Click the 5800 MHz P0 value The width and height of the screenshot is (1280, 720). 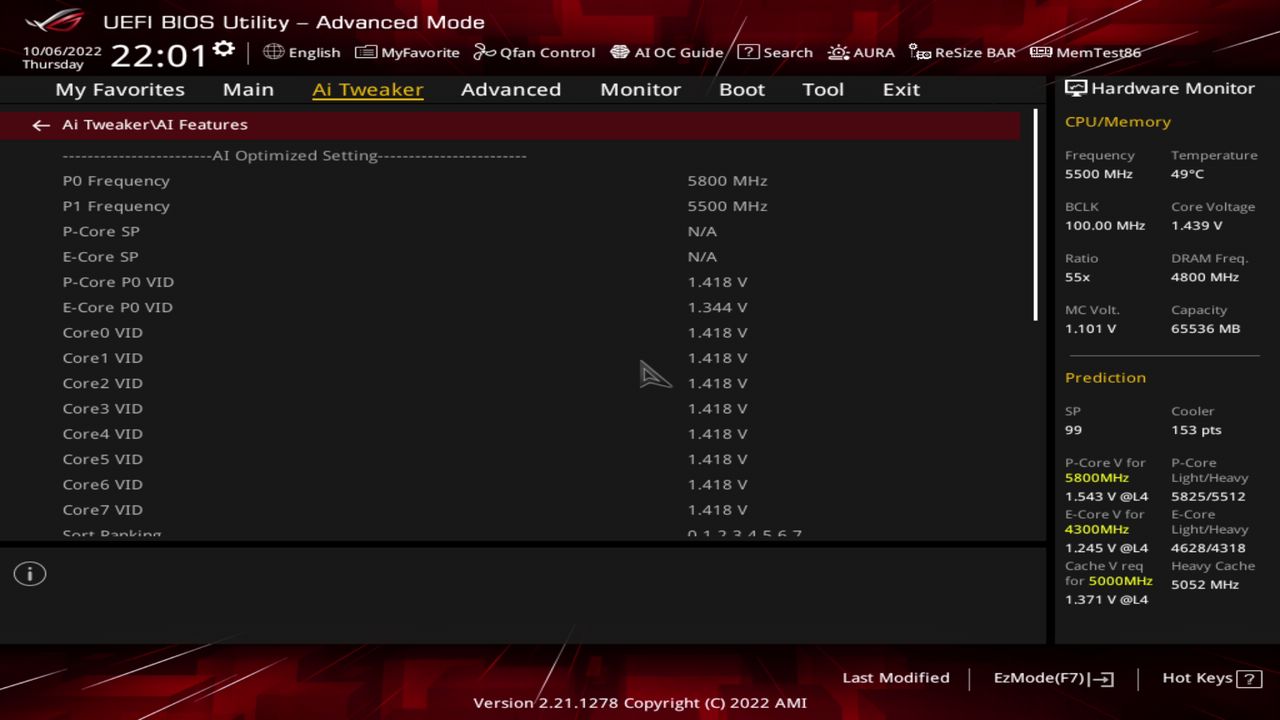[x=727, y=181]
